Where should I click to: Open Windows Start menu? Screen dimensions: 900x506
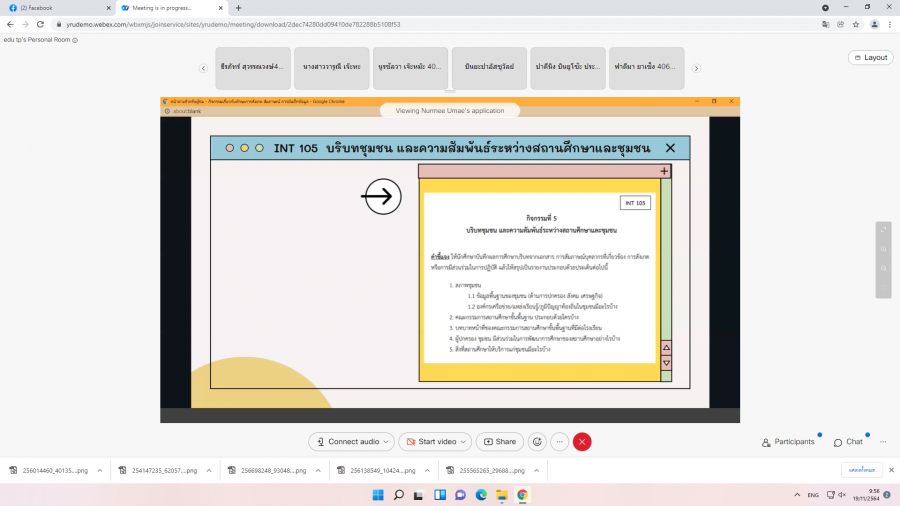coord(378,495)
